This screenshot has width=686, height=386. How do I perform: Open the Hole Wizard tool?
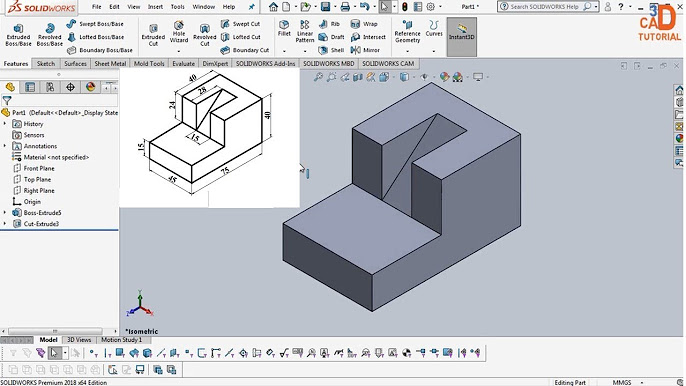click(x=178, y=32)
